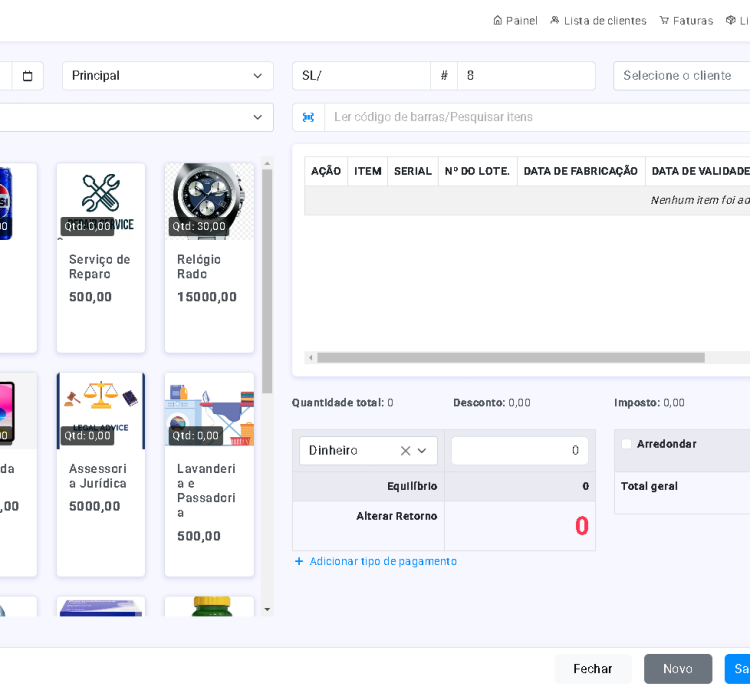Image resolution: width=750 pixels, height=690 pixels.
Task: Go to Painel in top navigation
Action: [515, 20]
